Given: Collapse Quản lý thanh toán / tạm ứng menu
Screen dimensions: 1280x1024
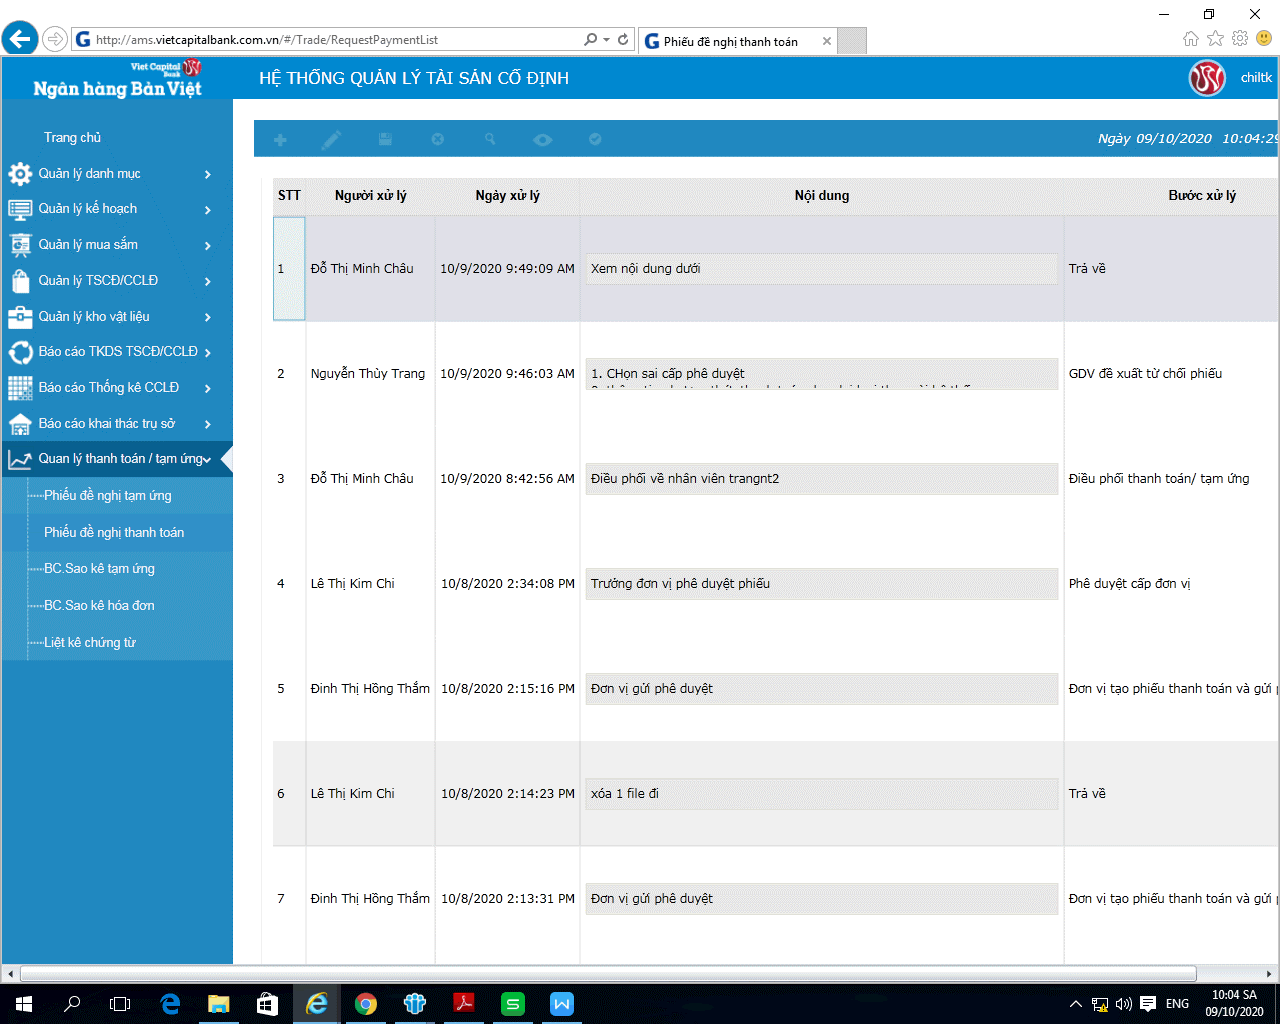Looking at the screenshot, I should click(207, 460).
